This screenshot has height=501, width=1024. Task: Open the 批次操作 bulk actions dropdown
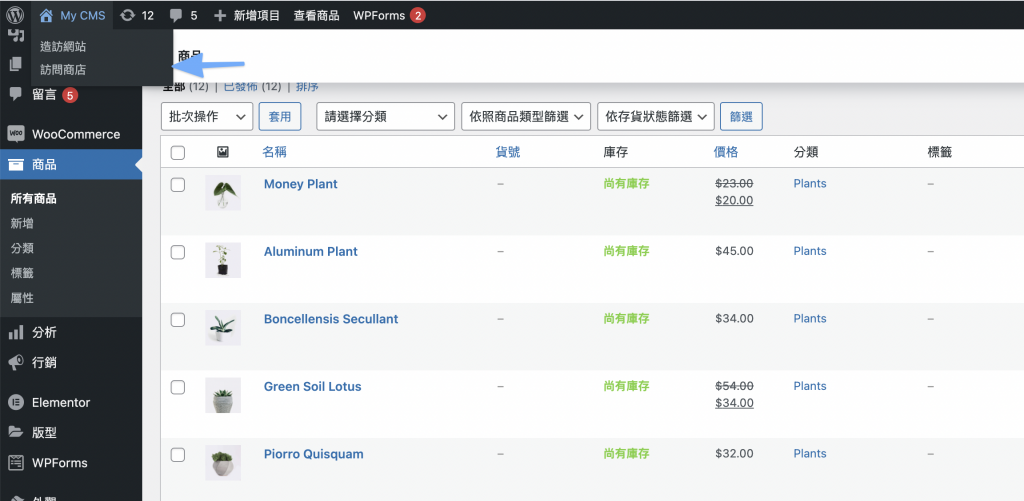(x=207, y=116)
